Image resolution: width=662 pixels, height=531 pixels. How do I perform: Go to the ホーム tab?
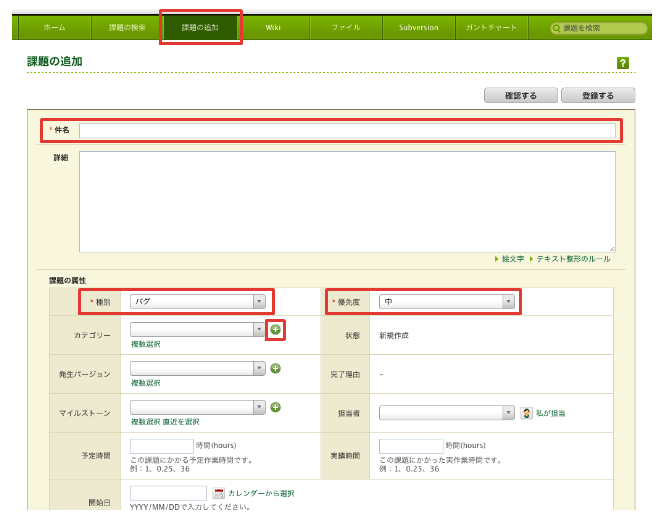click(x=54, y=27)
